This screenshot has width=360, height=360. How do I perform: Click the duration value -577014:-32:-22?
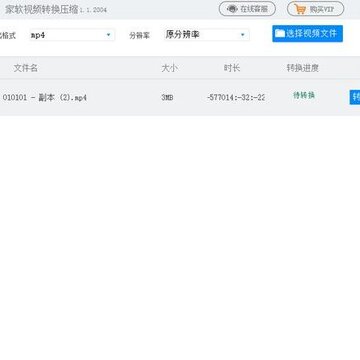point(236,98)
